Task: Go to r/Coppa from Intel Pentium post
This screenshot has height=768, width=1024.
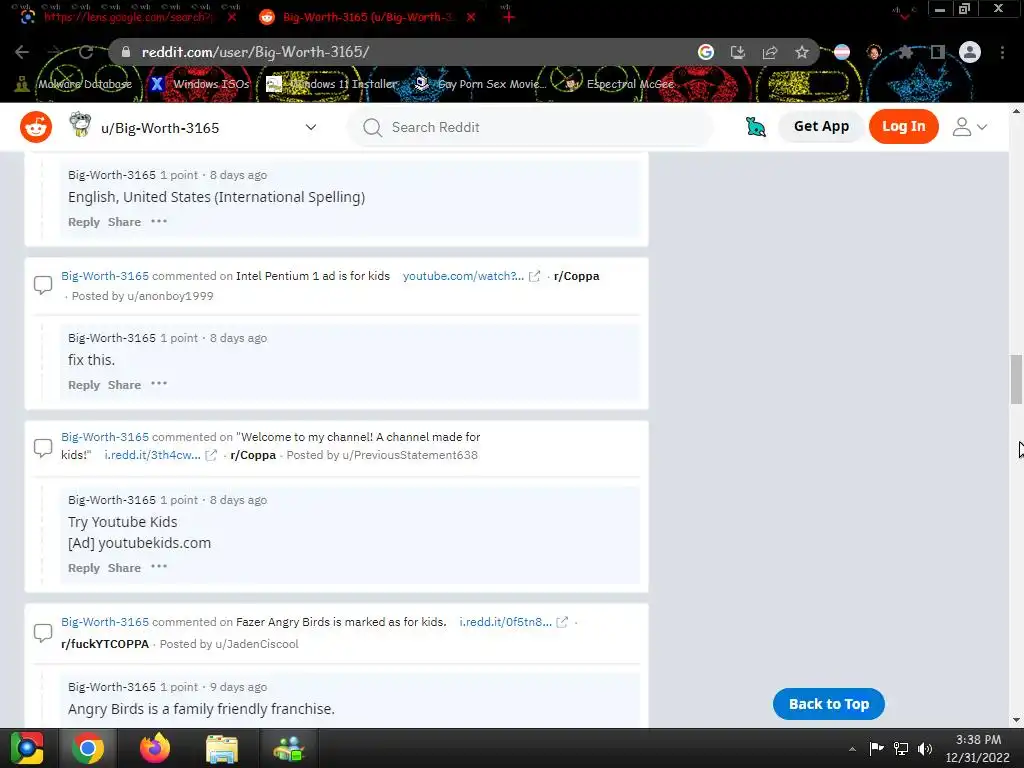Action: click(x=577, y=276)
